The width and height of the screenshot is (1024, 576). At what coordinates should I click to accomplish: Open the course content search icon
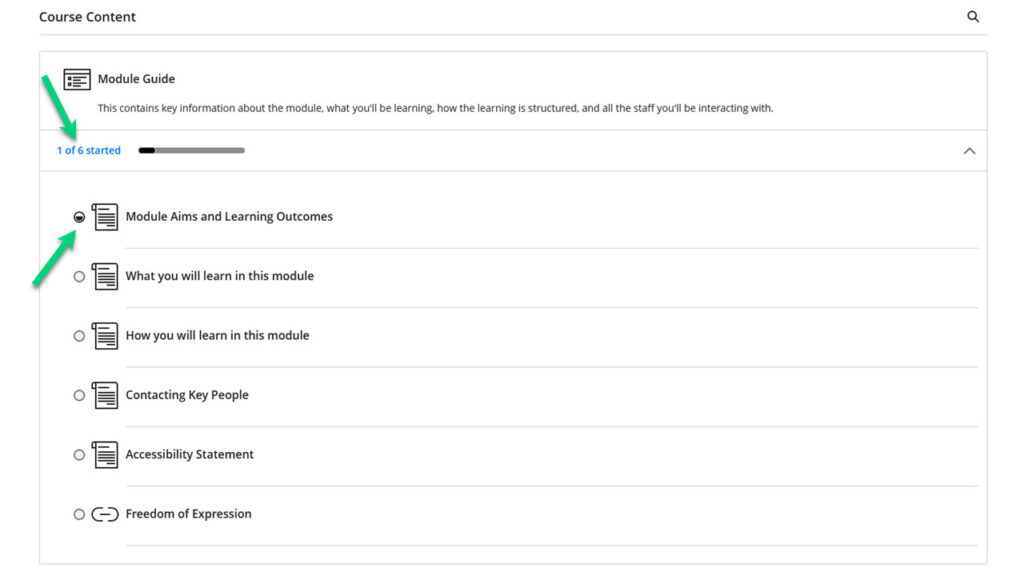pyautogui.click(x=972, y=16)
